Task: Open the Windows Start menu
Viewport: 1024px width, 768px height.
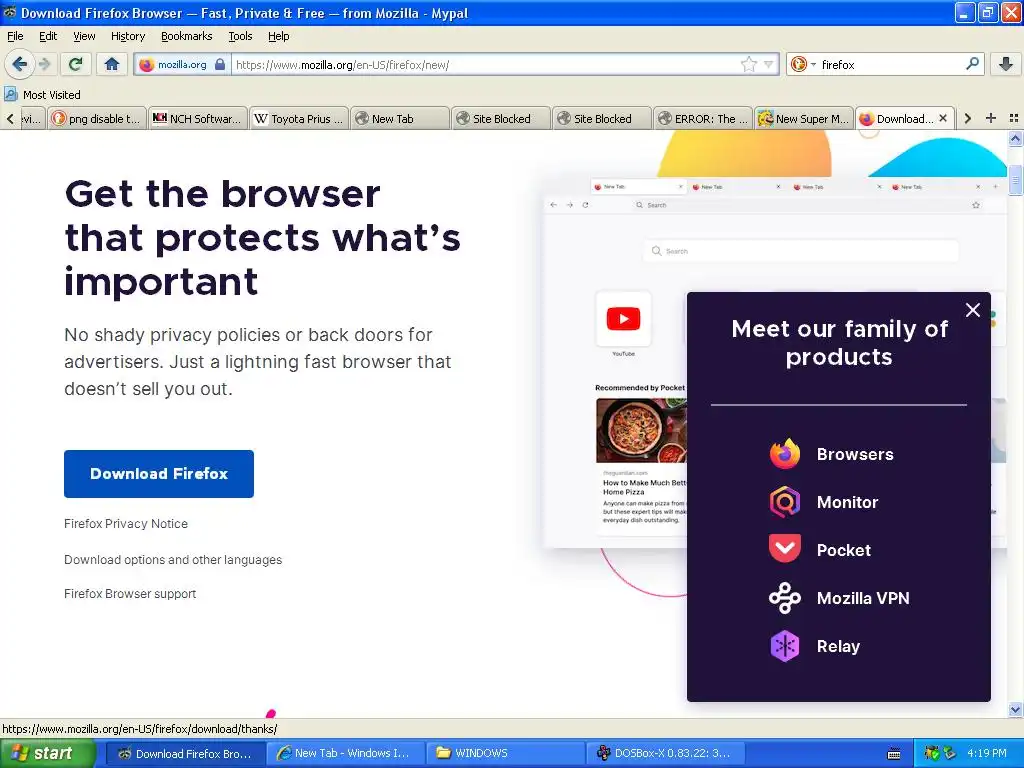Action: click(48, 754)
